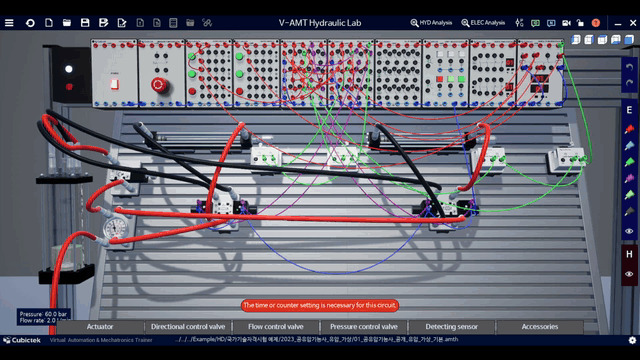The image size is (640, 360).
Task: Click the second greyed document export icon
Action: (157, 23)
